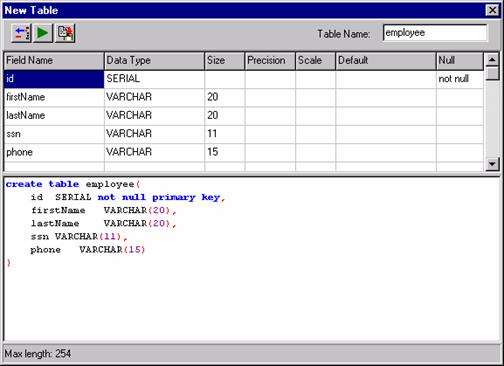Select the ssn field name cell
Screen dimensions: 504x366
pyautogui.click(x=54, y=134)
